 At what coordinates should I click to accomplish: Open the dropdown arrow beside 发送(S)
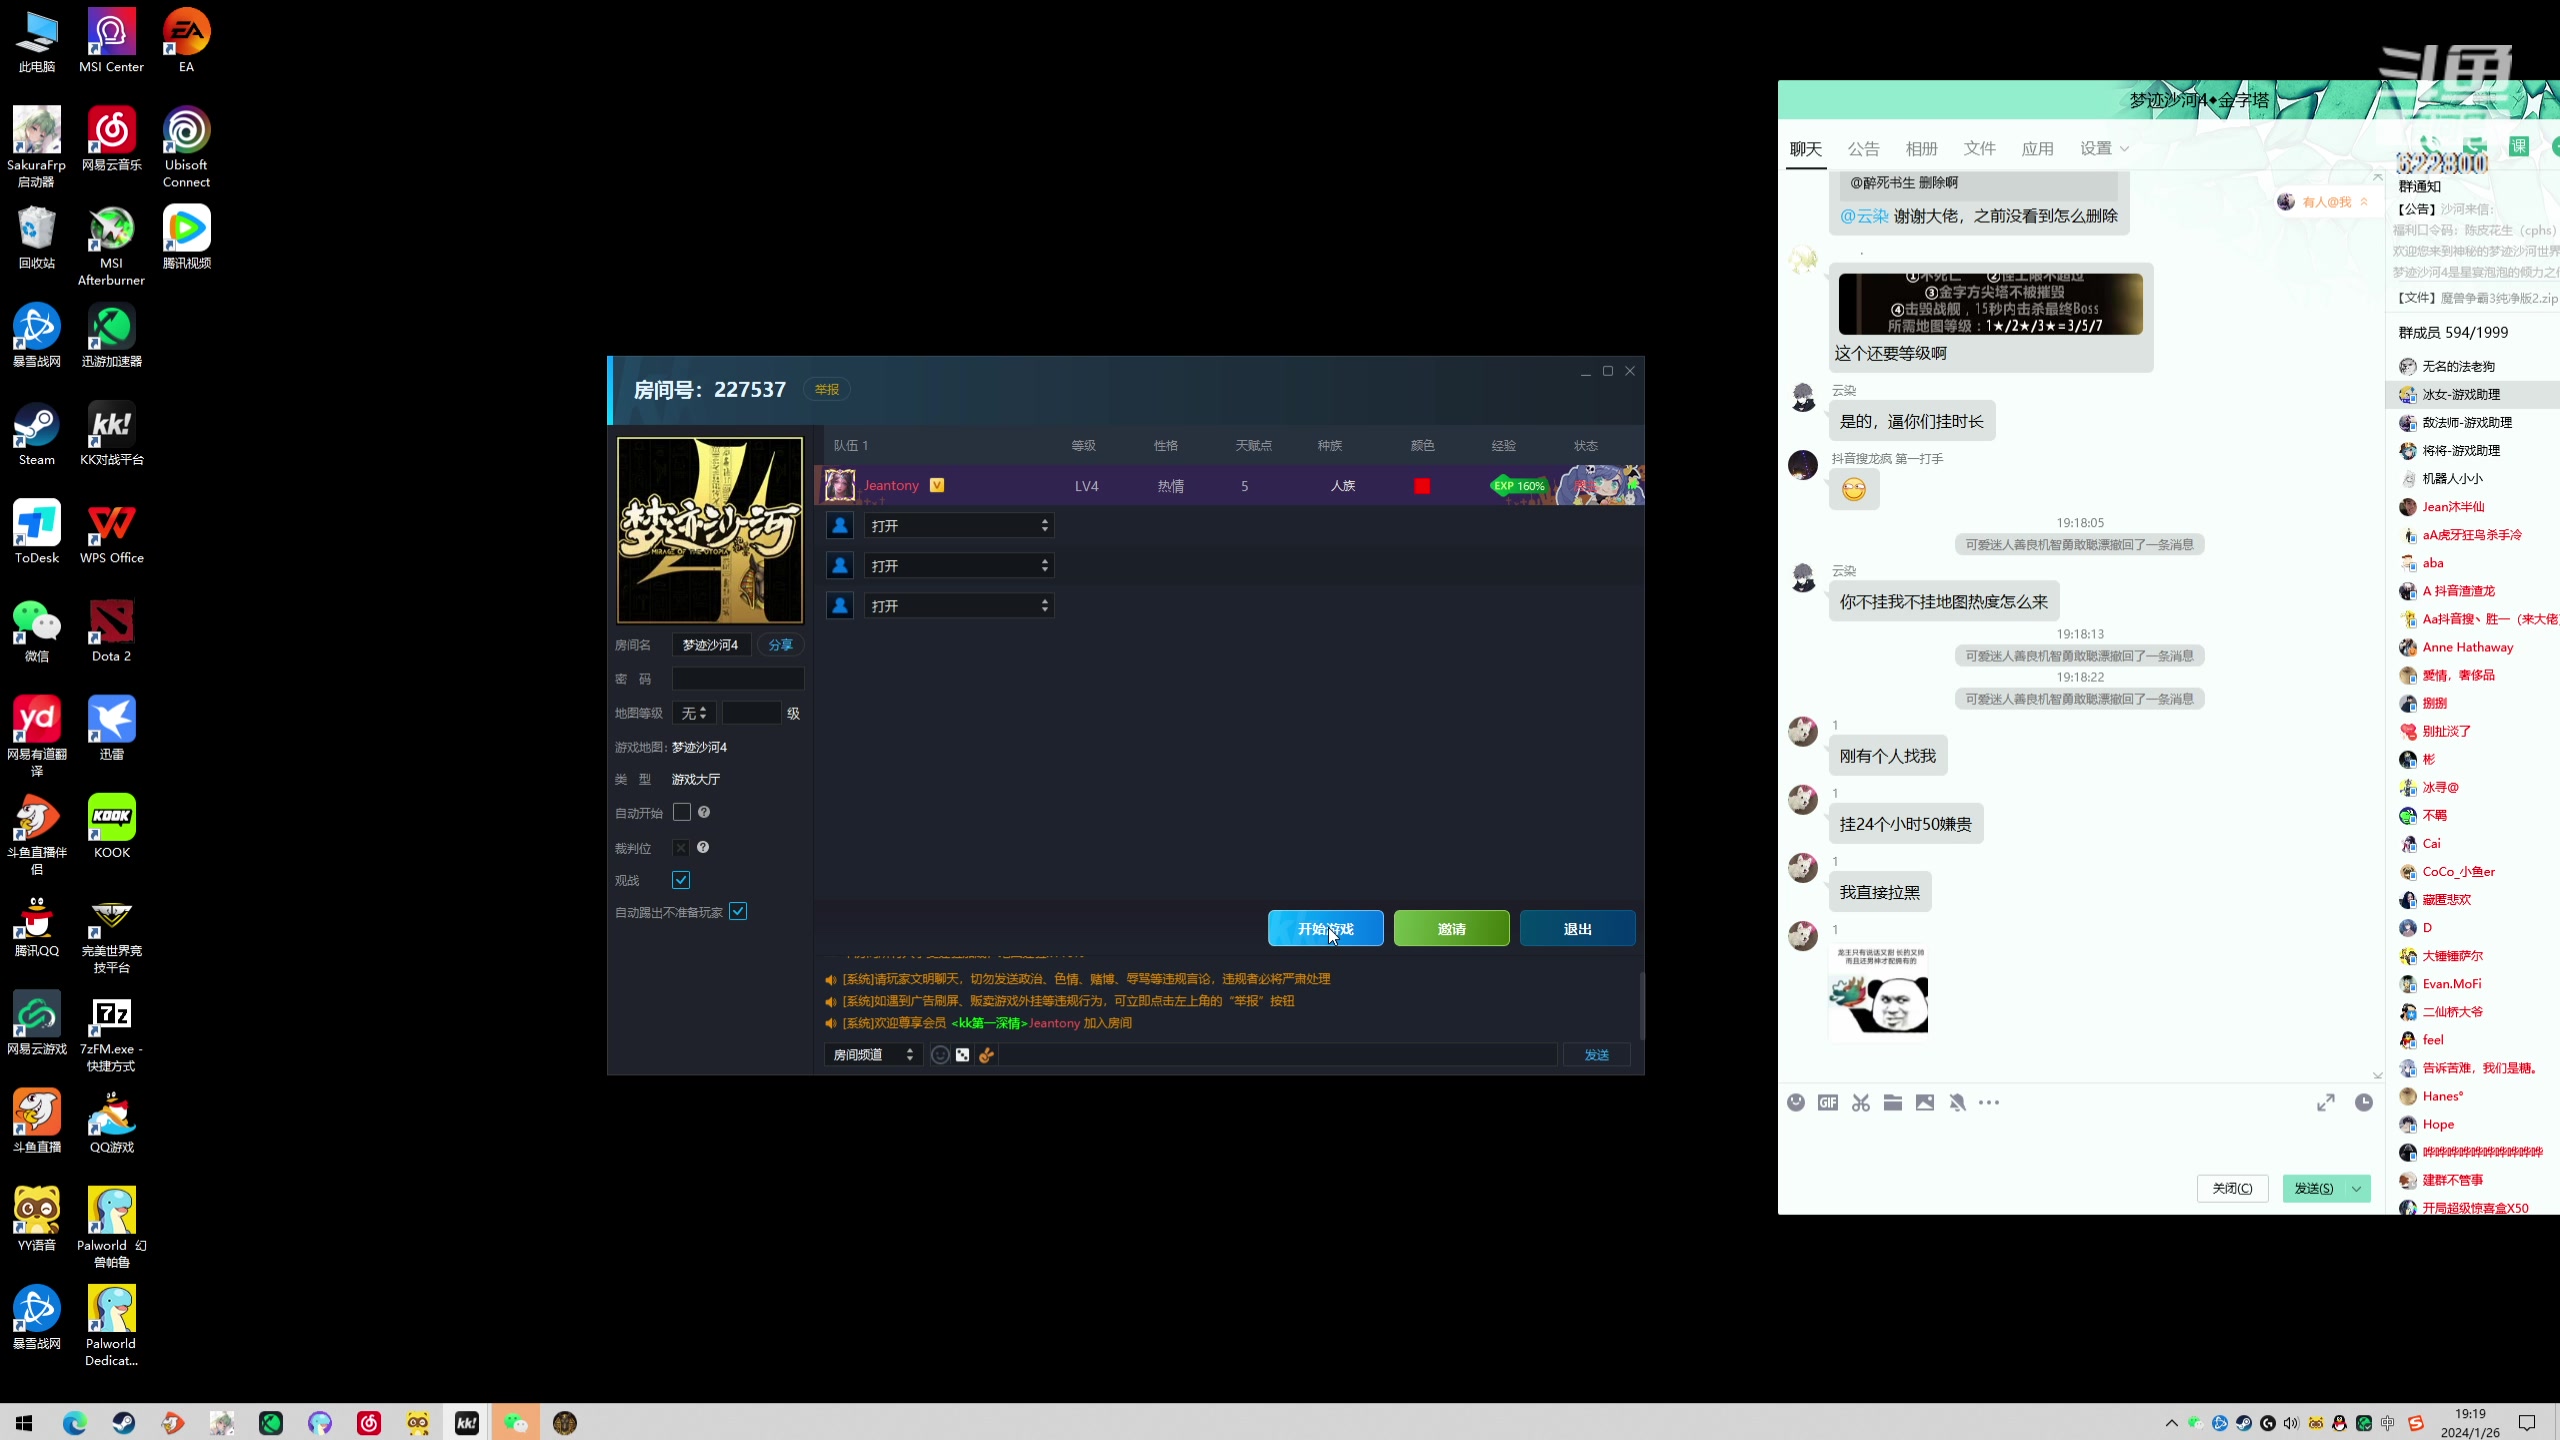point(2357,1188)
